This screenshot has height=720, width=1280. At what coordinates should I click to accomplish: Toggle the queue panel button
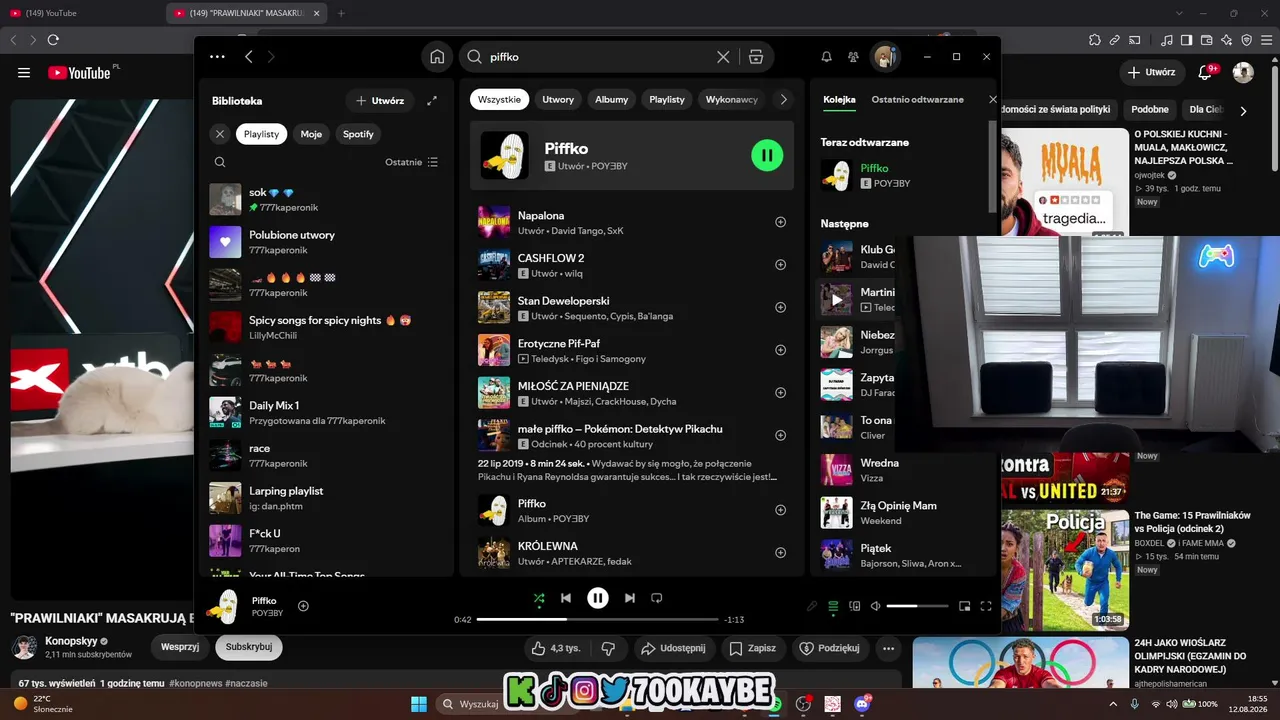pos(833,606)
